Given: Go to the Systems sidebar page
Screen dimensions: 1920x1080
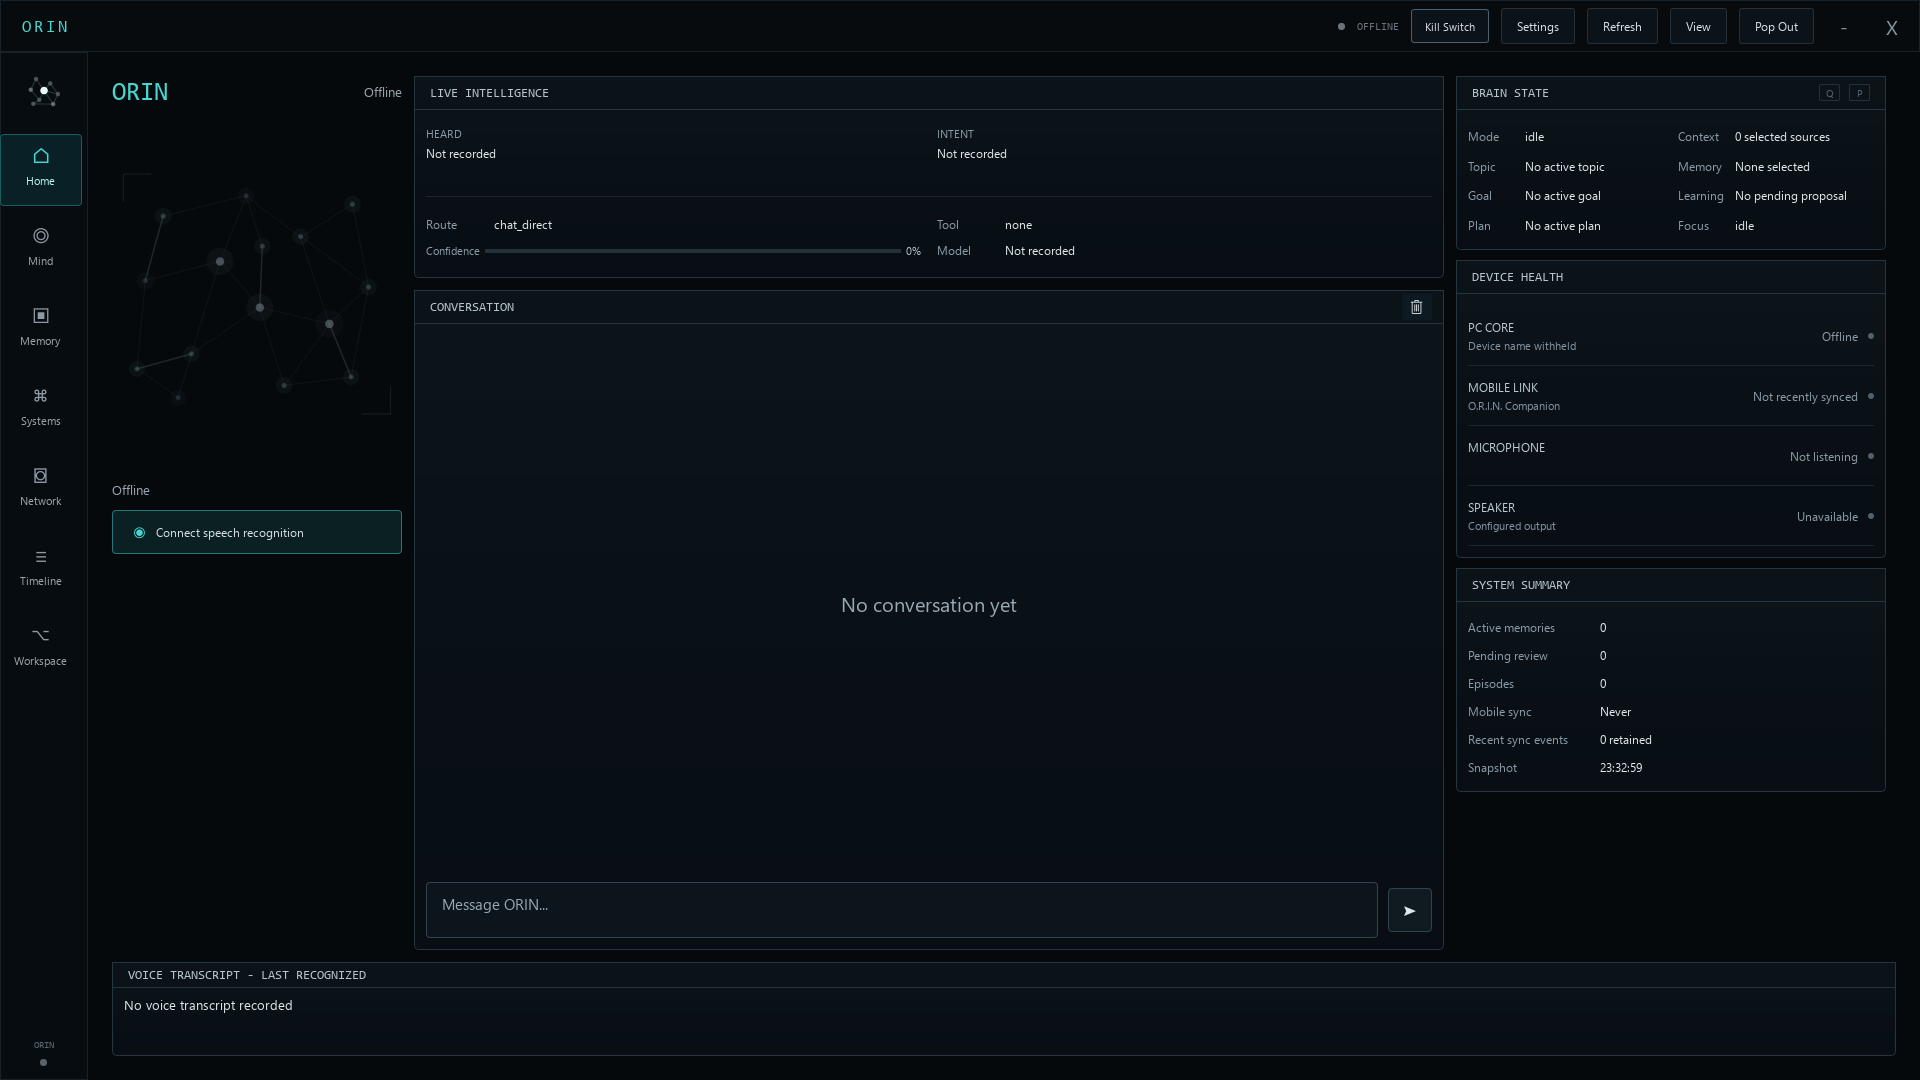Looking at the screenshot, I should click(x=41, y=408).
